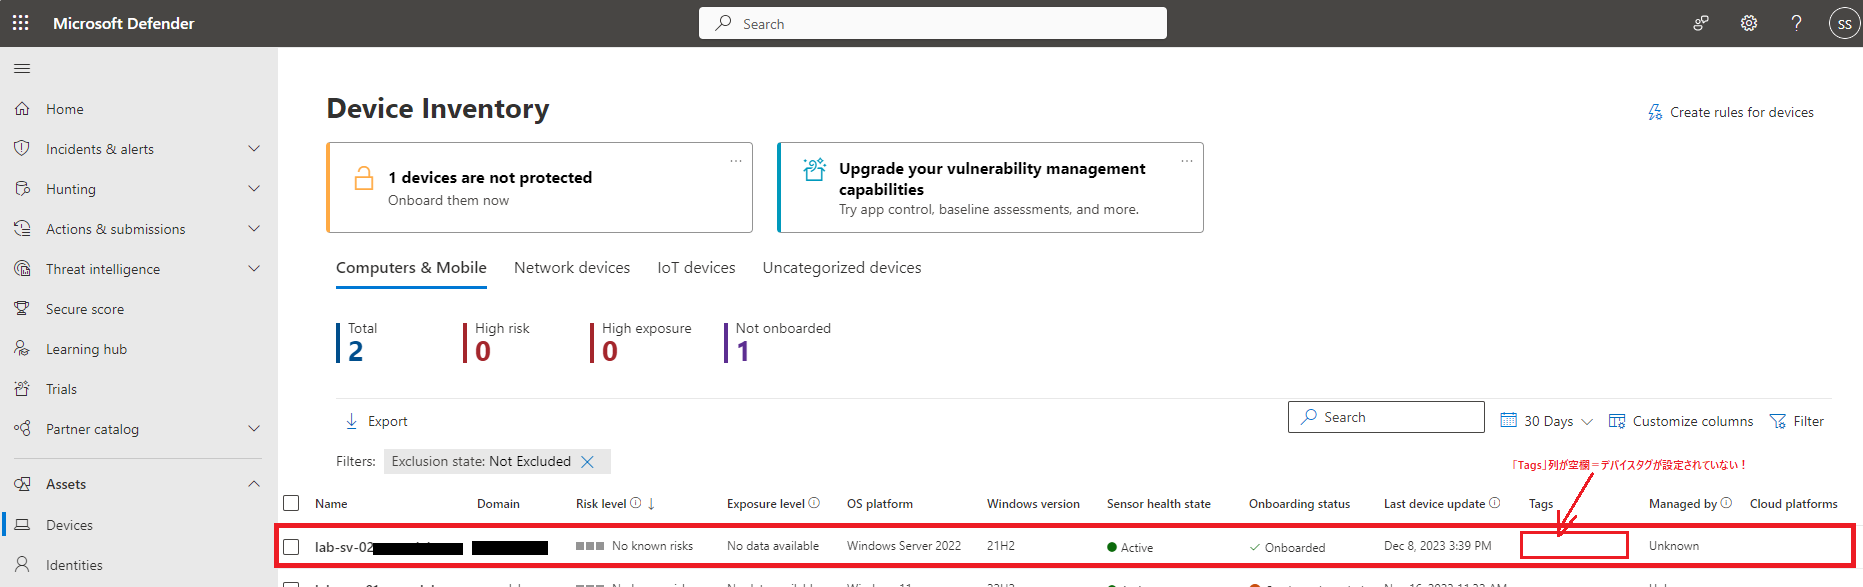Screen dimensions: 1863x587
Task: Sort by Onboarding status column header
Action: pyautogui.click(x=1299, y=503)
